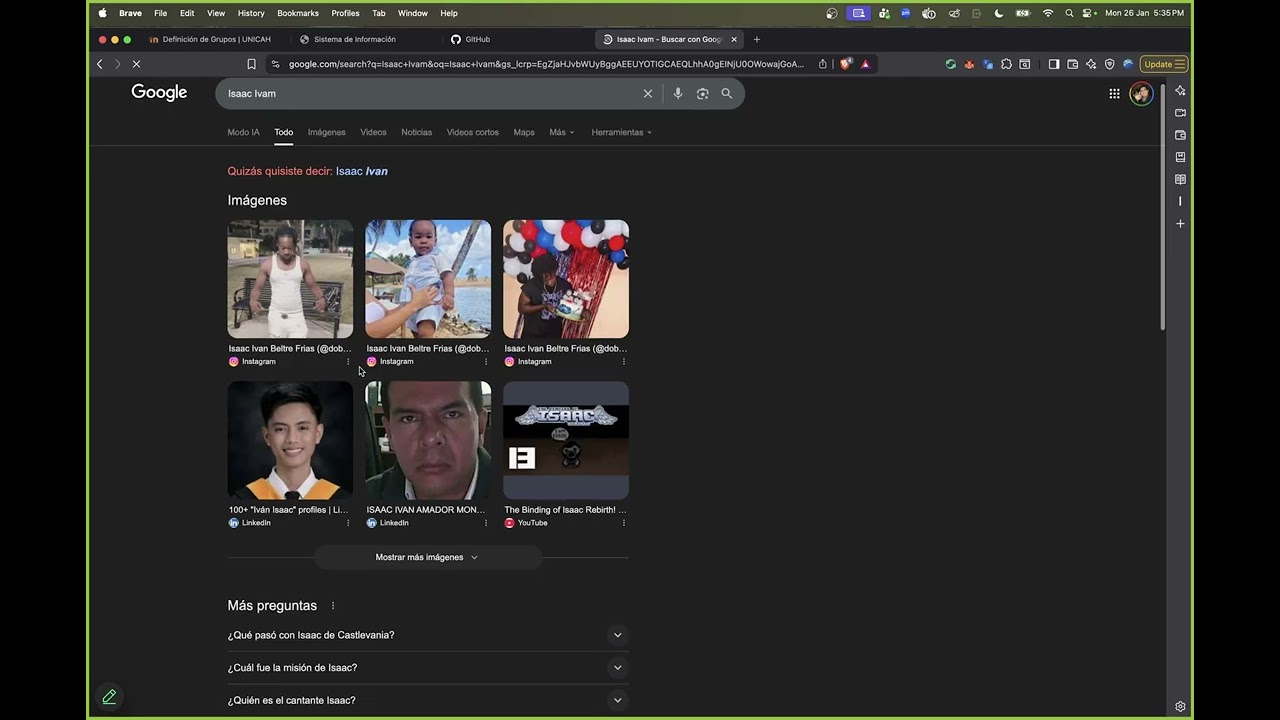Image resolution: width=1280 pixels, height=720 pixels.
Task: Open Brave Update menu button
Action: 1164,64
